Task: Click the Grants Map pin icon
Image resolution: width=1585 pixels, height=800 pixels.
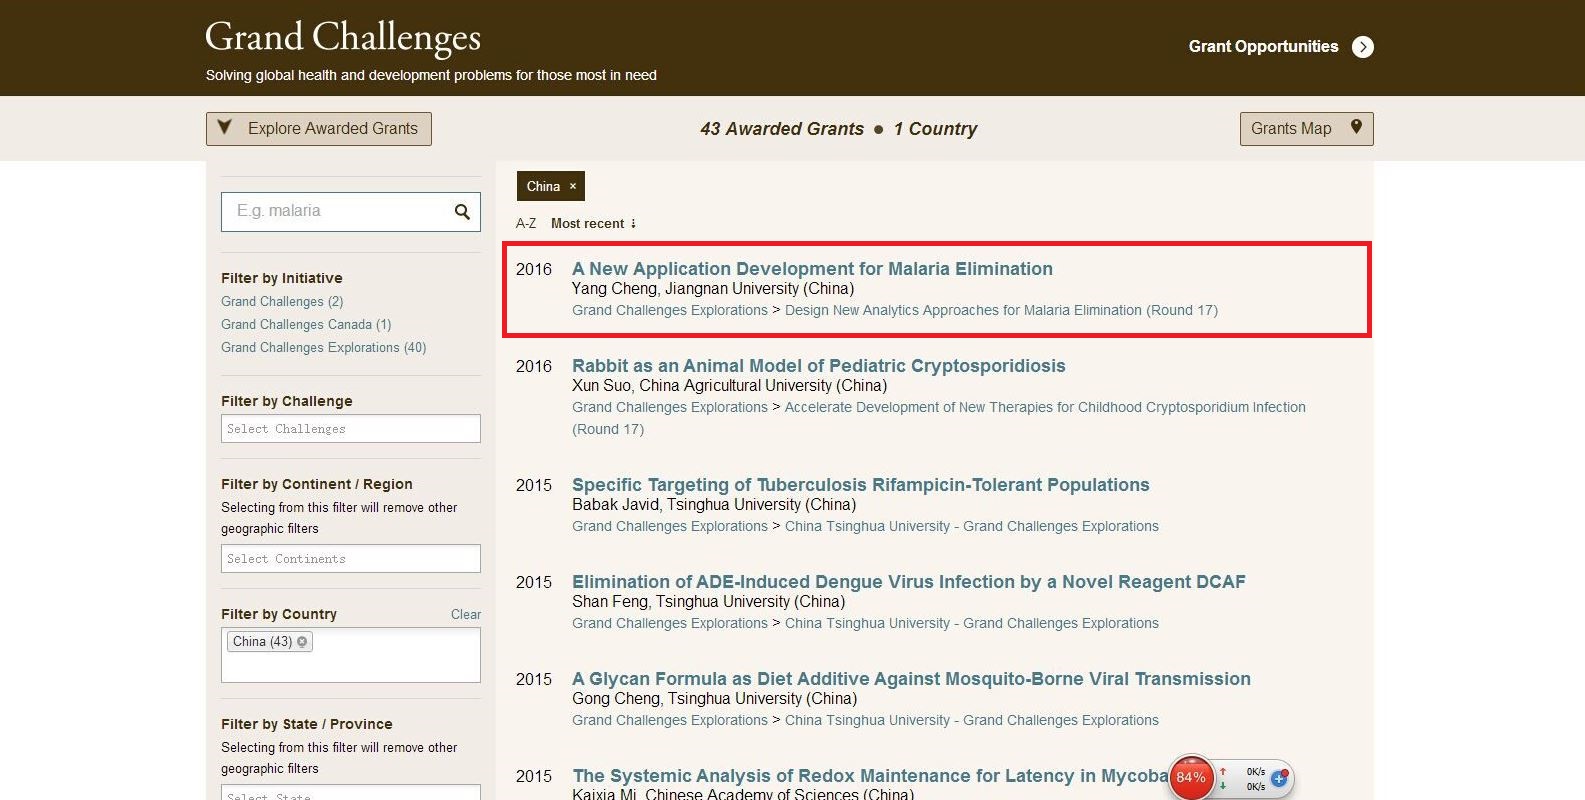Action: (x=1356, y=127)
